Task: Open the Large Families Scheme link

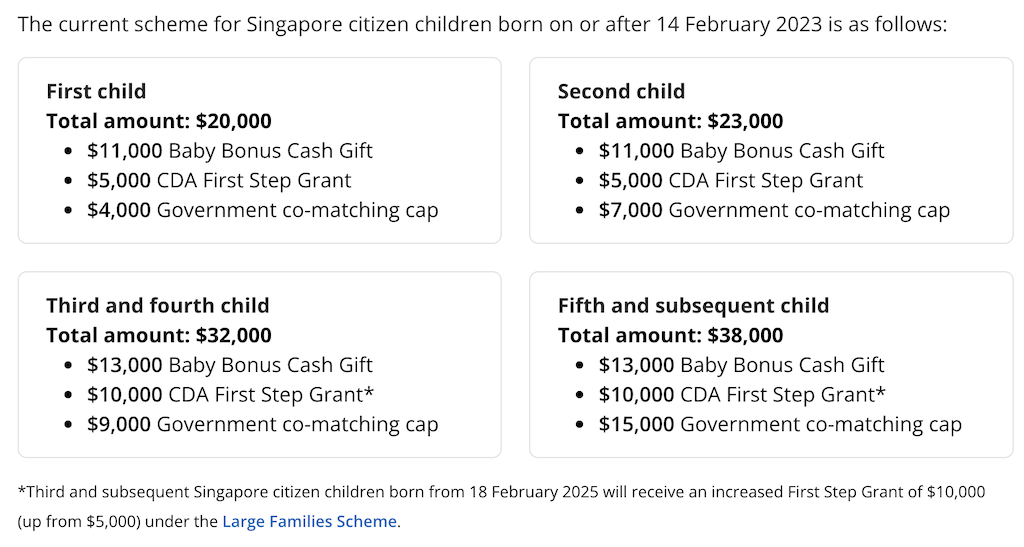Action: coord(310,522)
